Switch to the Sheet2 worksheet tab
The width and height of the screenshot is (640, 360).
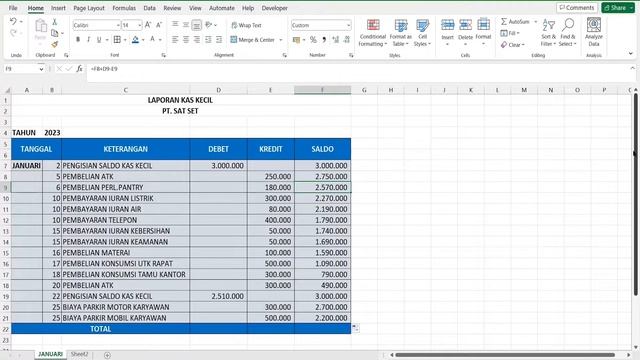tap(79, 354)
